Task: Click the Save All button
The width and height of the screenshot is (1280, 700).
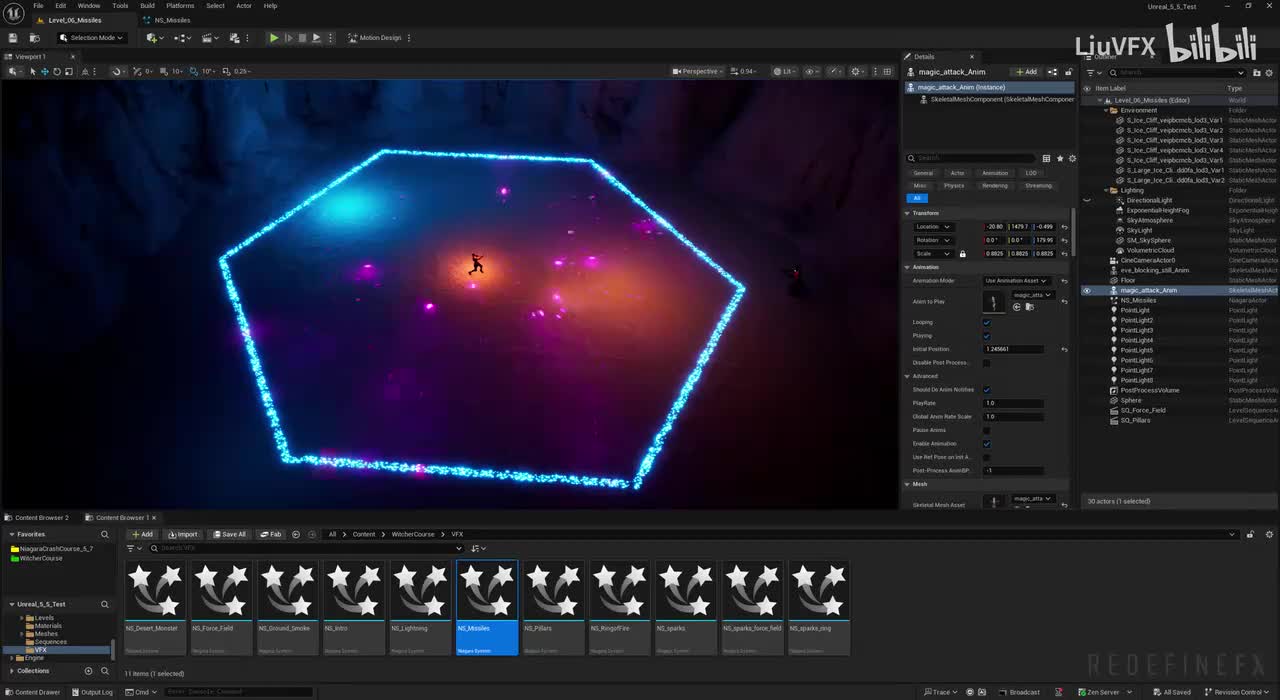Action: coord(229,534)
